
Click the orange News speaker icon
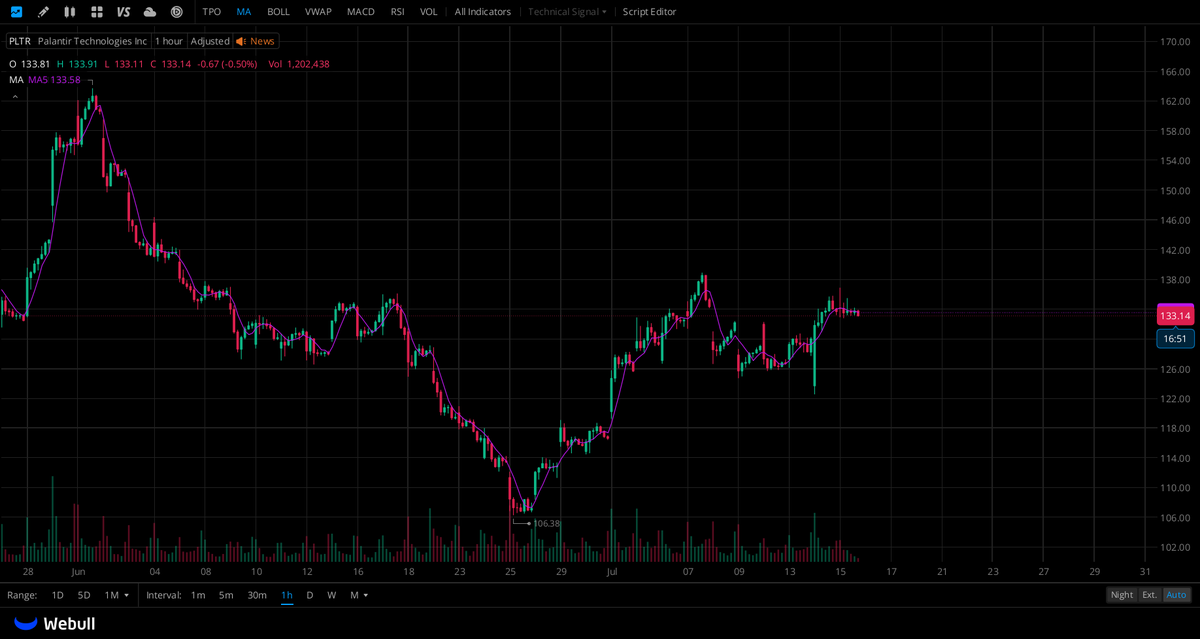[241, 41]
